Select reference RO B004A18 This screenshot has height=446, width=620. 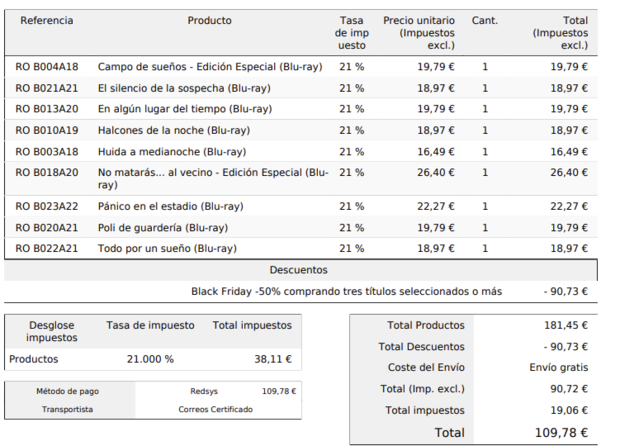(x=47, y=66)
